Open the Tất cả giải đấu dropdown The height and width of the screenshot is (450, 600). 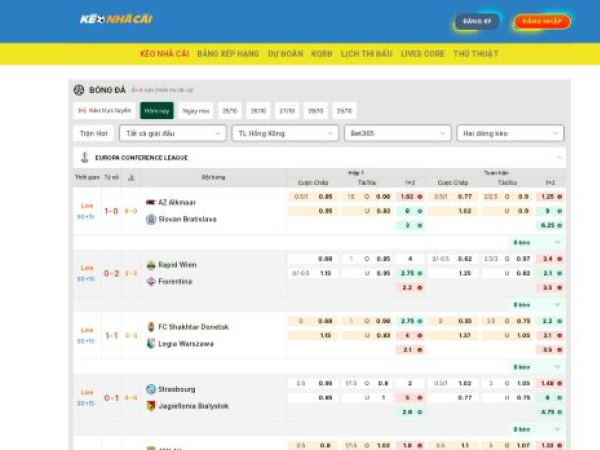[x=172, y=133]
